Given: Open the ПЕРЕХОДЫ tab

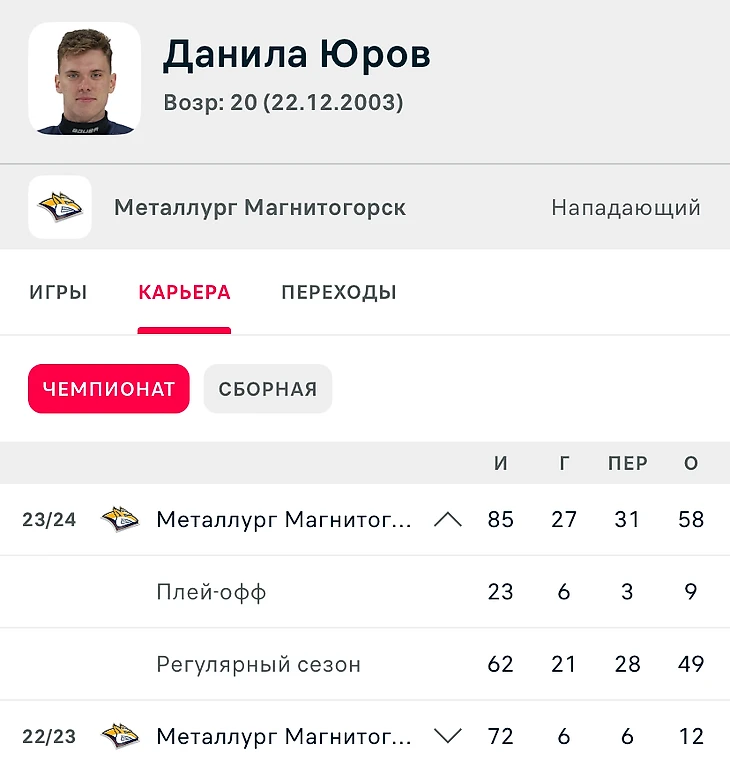Looking at the screenshot, I should point(339,293).
